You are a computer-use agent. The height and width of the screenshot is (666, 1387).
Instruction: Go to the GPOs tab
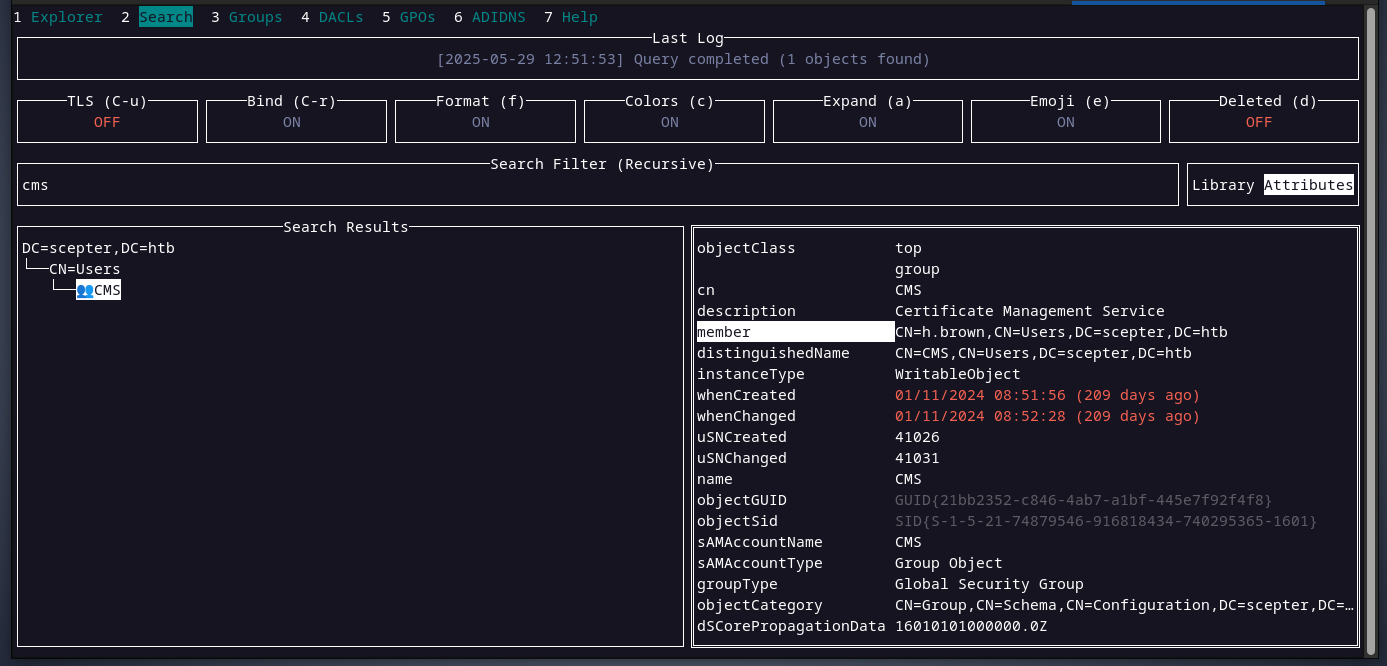(x=418, y=17)
